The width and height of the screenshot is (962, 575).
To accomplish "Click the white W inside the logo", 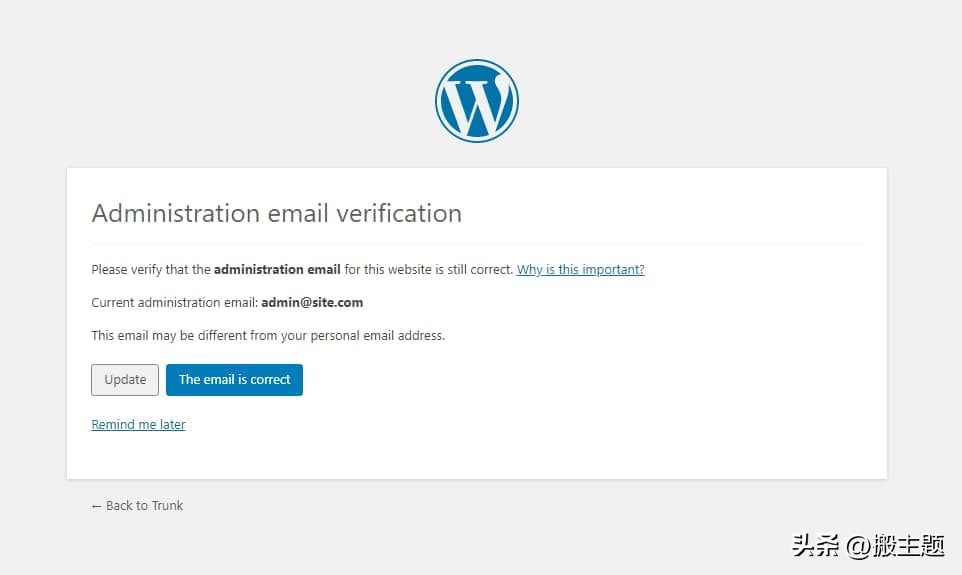I will point(475,104).
